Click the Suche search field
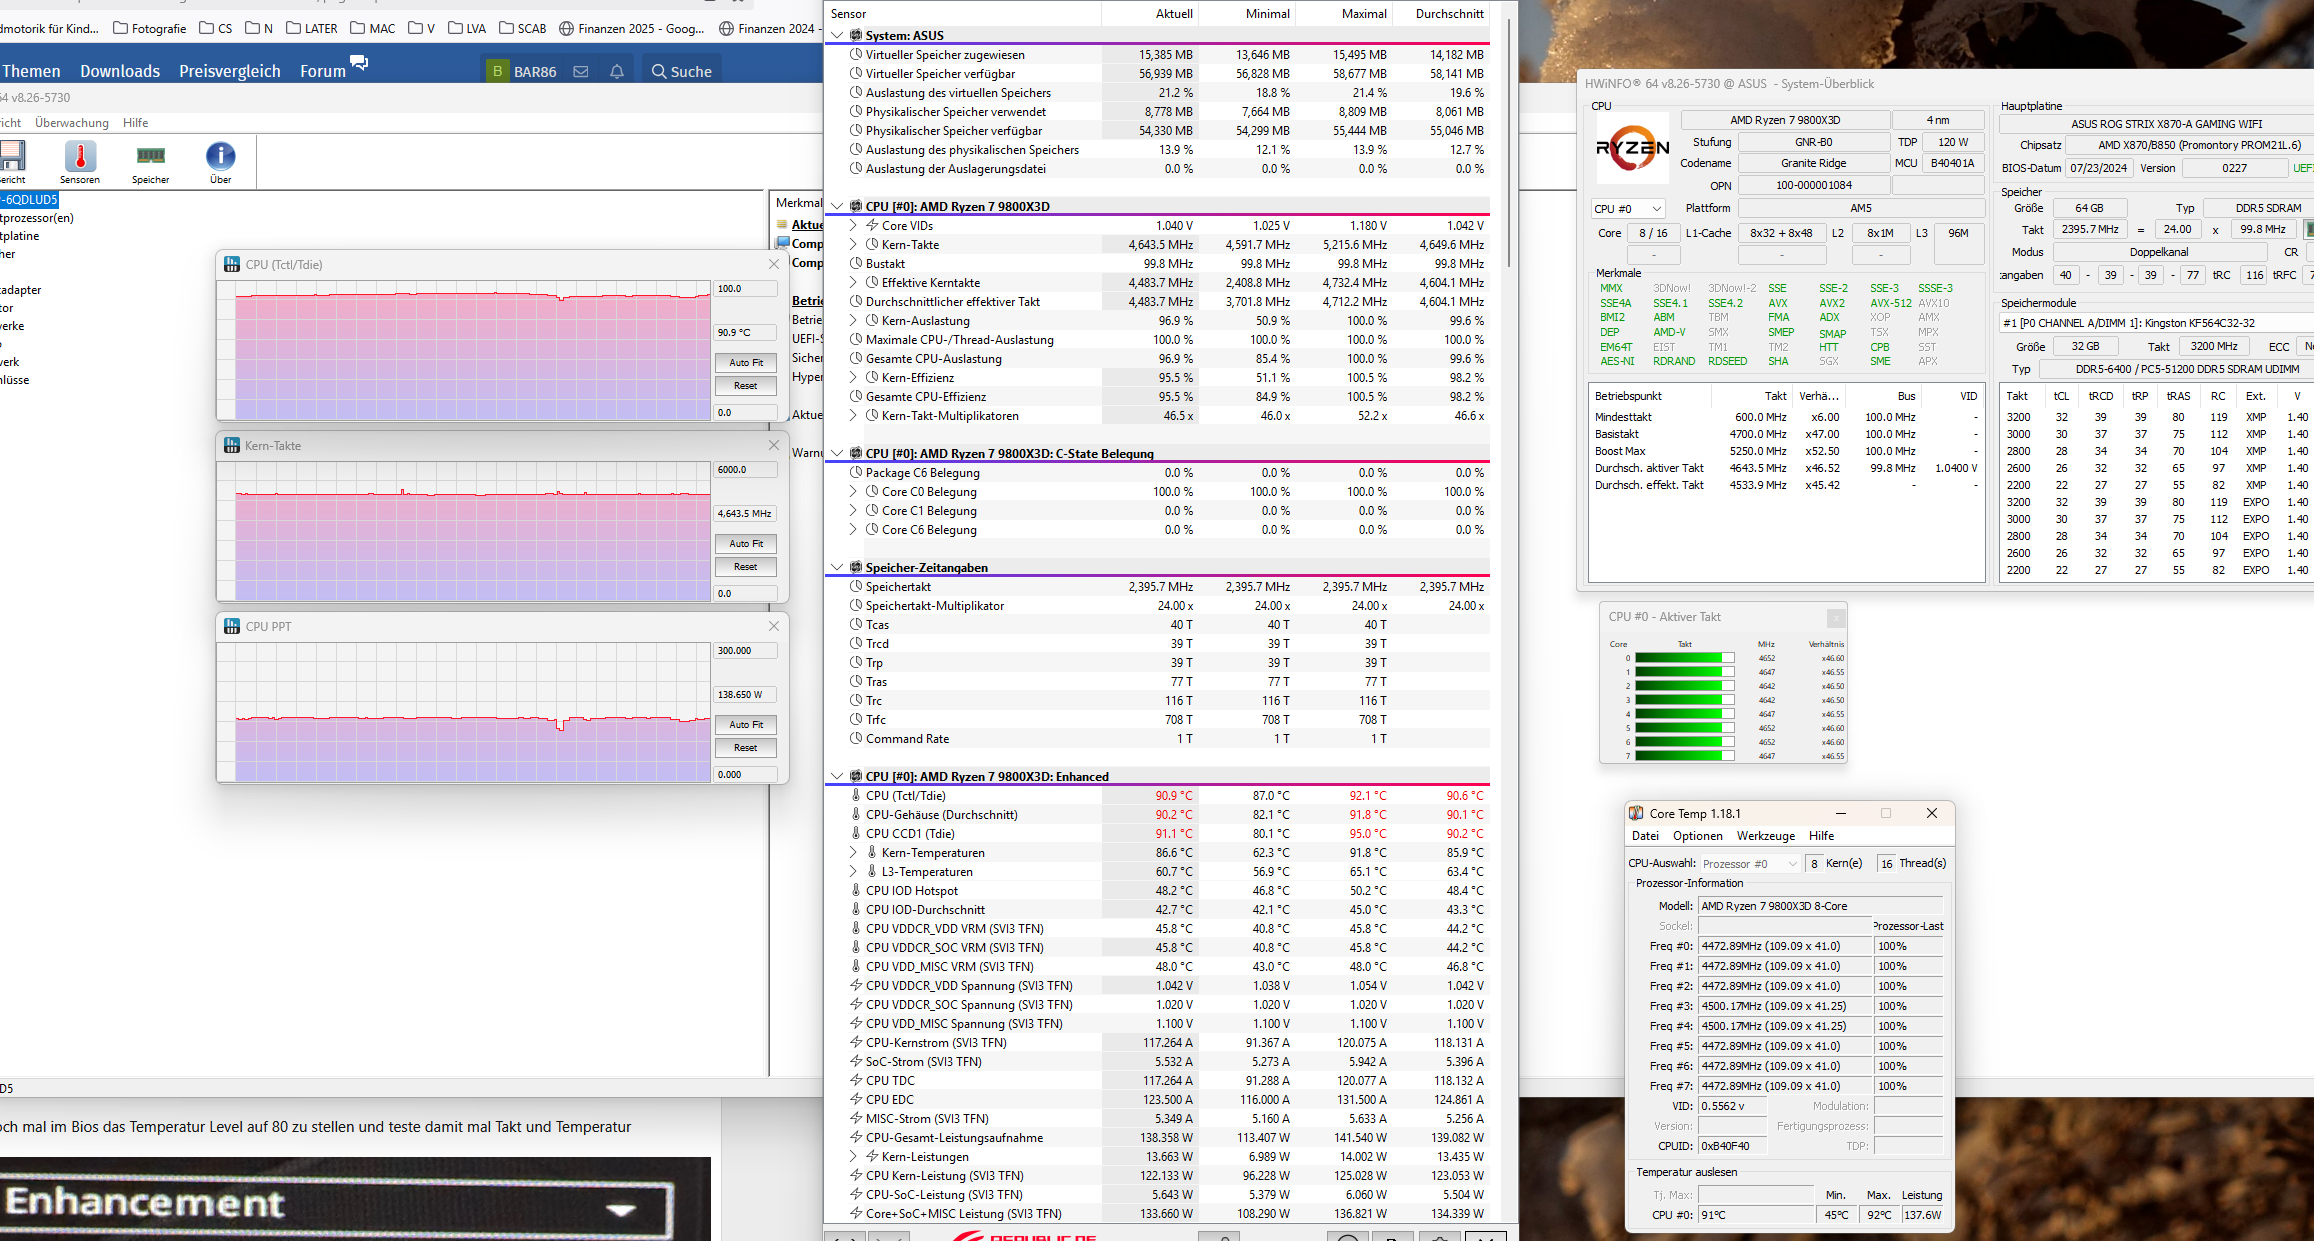This screenshot has height=1241, width=2314. (x=682, y=72)
